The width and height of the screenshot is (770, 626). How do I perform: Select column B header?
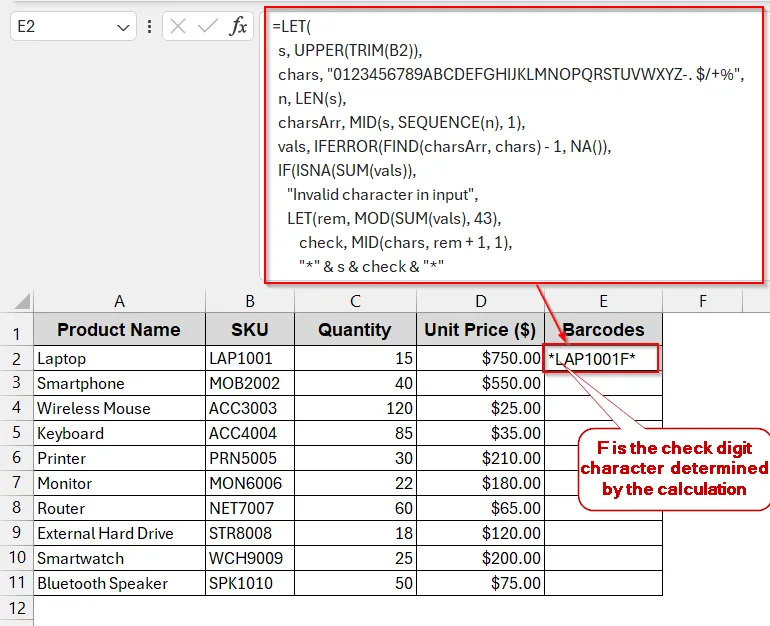point(250,301)
